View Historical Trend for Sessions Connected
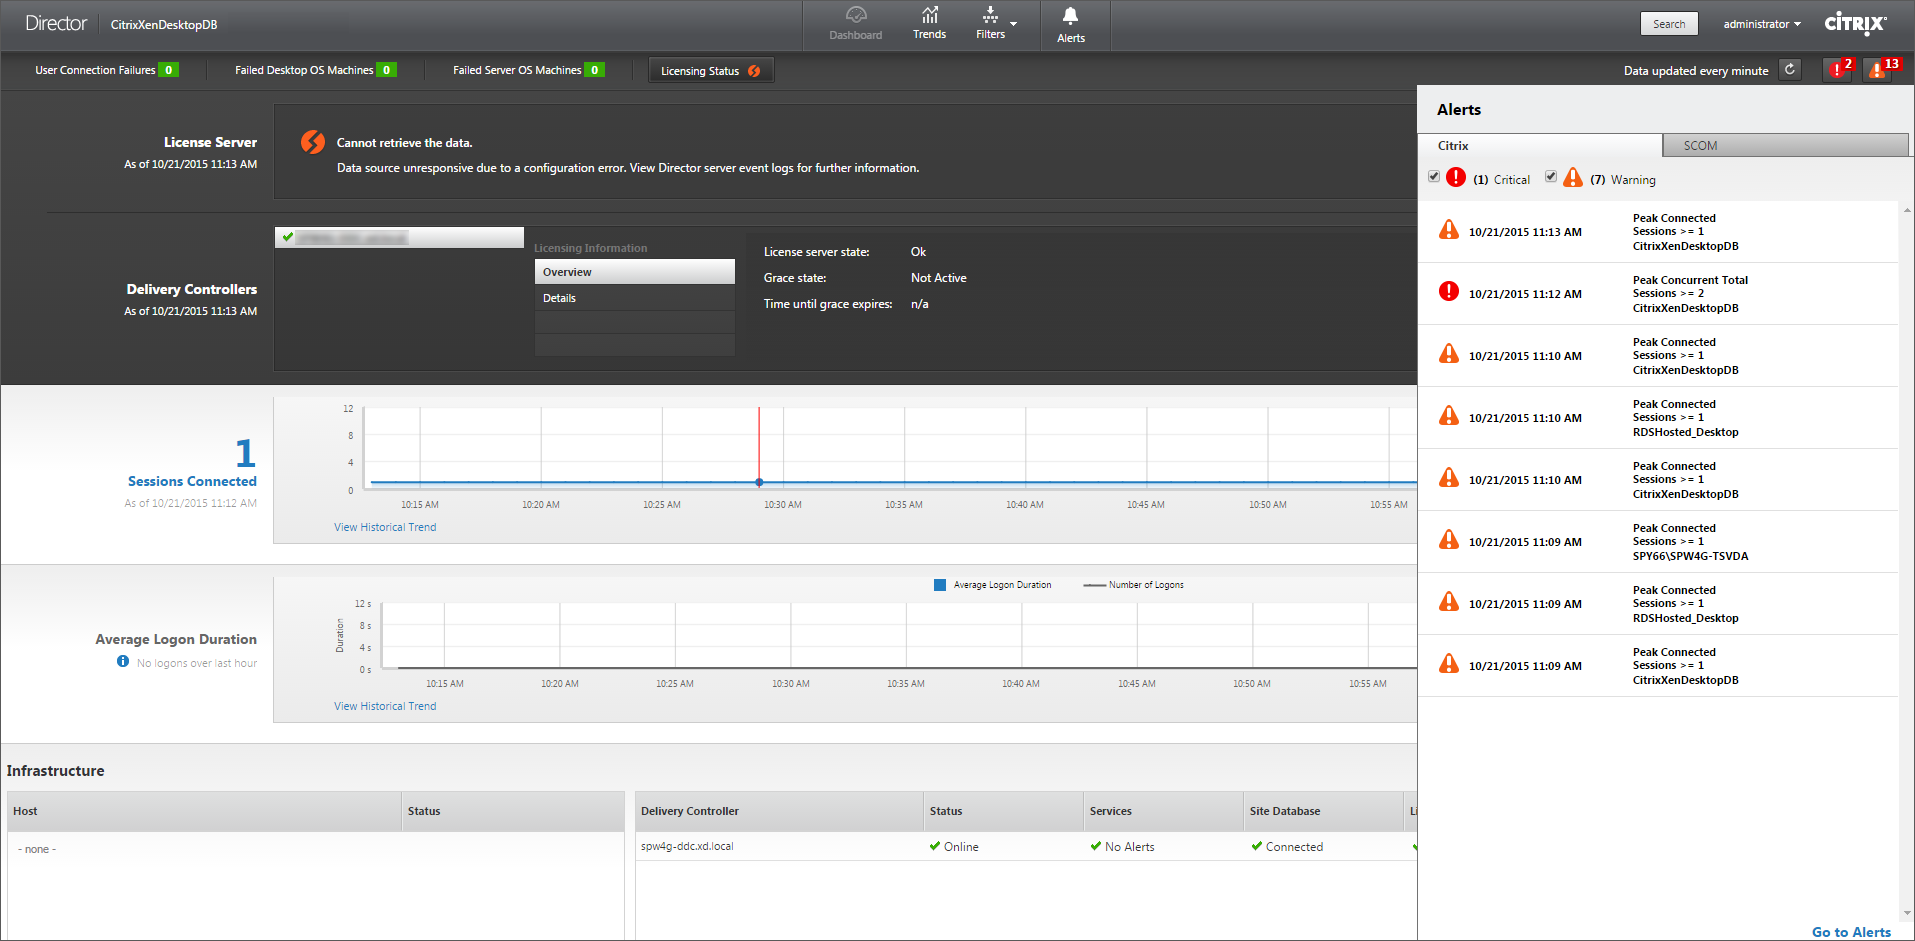 coord(385,527)
